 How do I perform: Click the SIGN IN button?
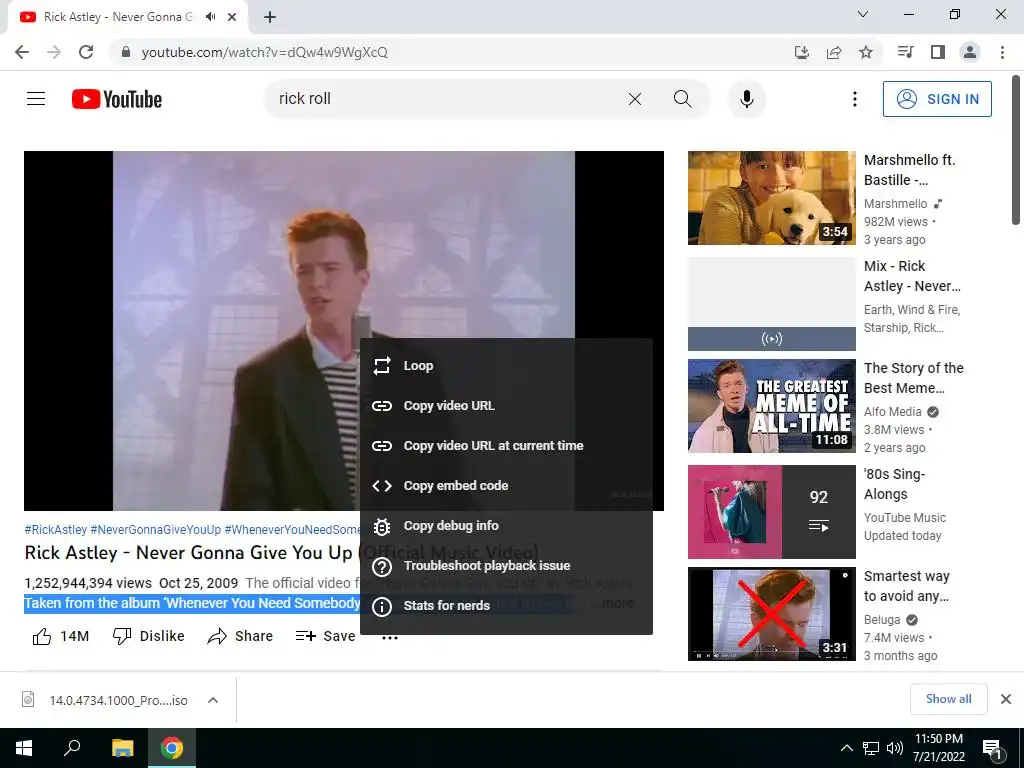[937, 99]
